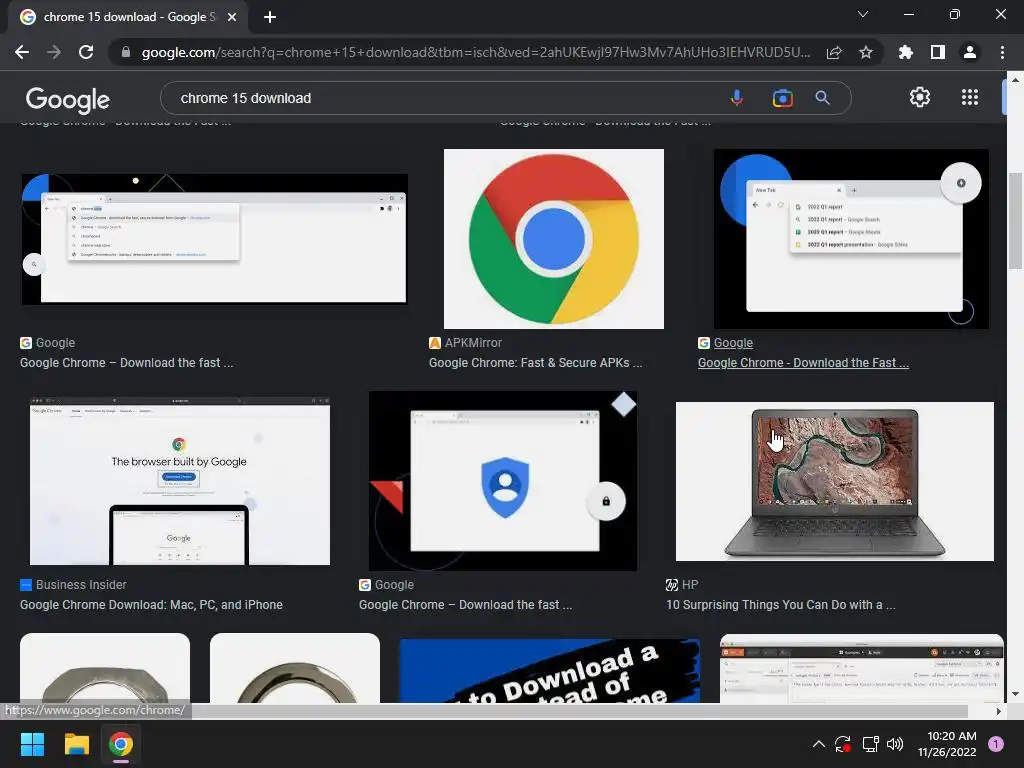Share this page icon in address bar
This screenshot has width=1024, height=768.
pyautogui.click(x=834, y=52)
